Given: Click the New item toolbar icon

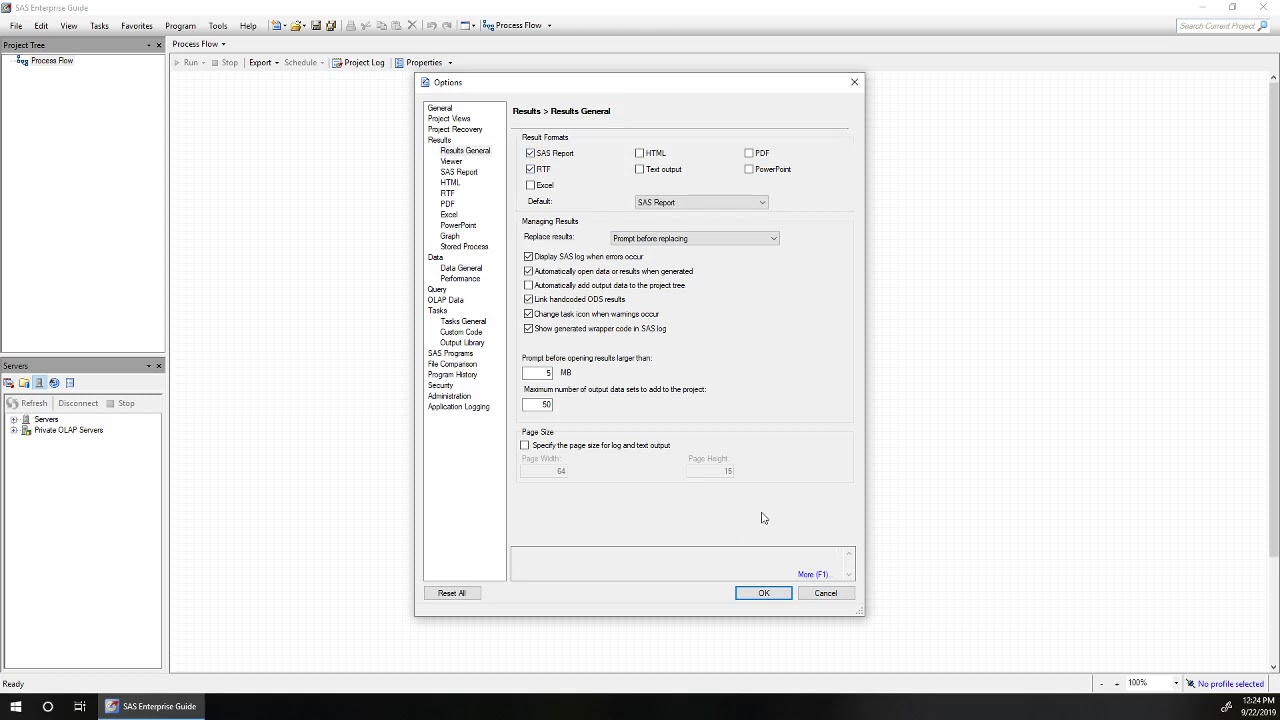Looking at the screenshot, I should pos(276,25).
